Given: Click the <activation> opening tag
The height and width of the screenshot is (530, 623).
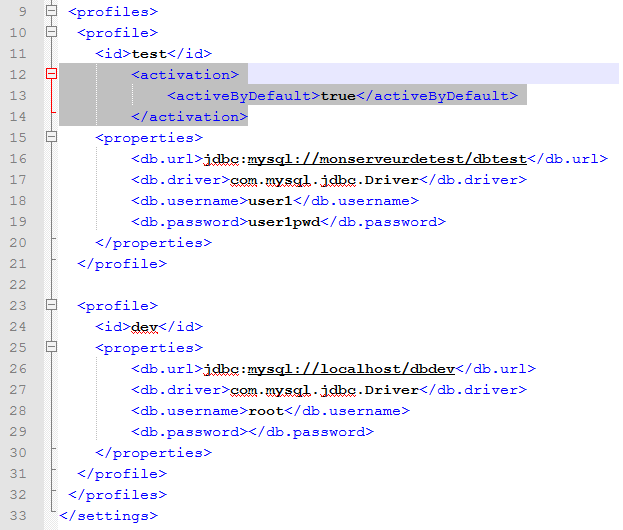Looking at the screenshot, I should coord(185,75).
